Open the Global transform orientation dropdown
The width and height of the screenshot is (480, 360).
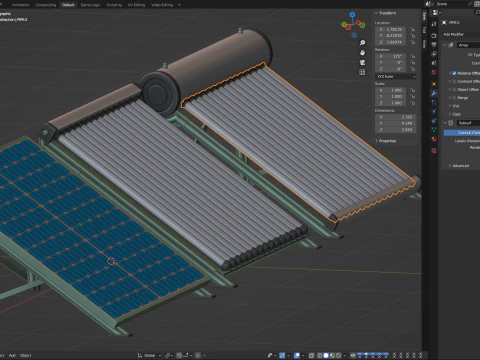(150, 355)
